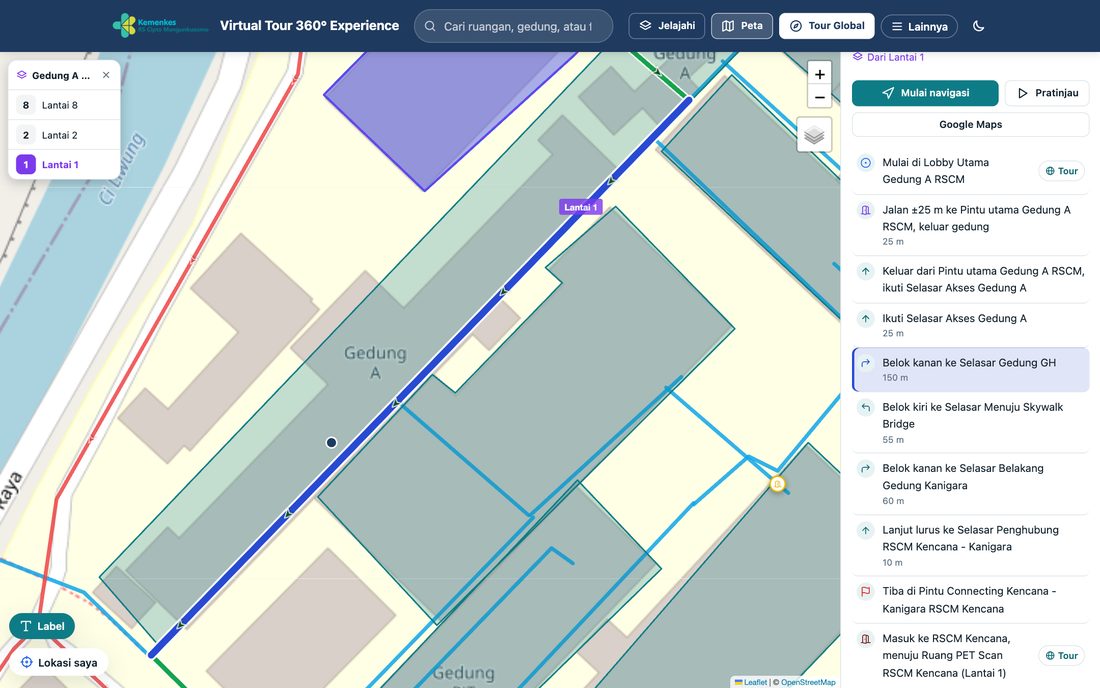Image resolution: width=1100 pixels, height=688 pixels.
Task: Select step Mulai di Lobby Utama
Action: [x=971, y=171]
